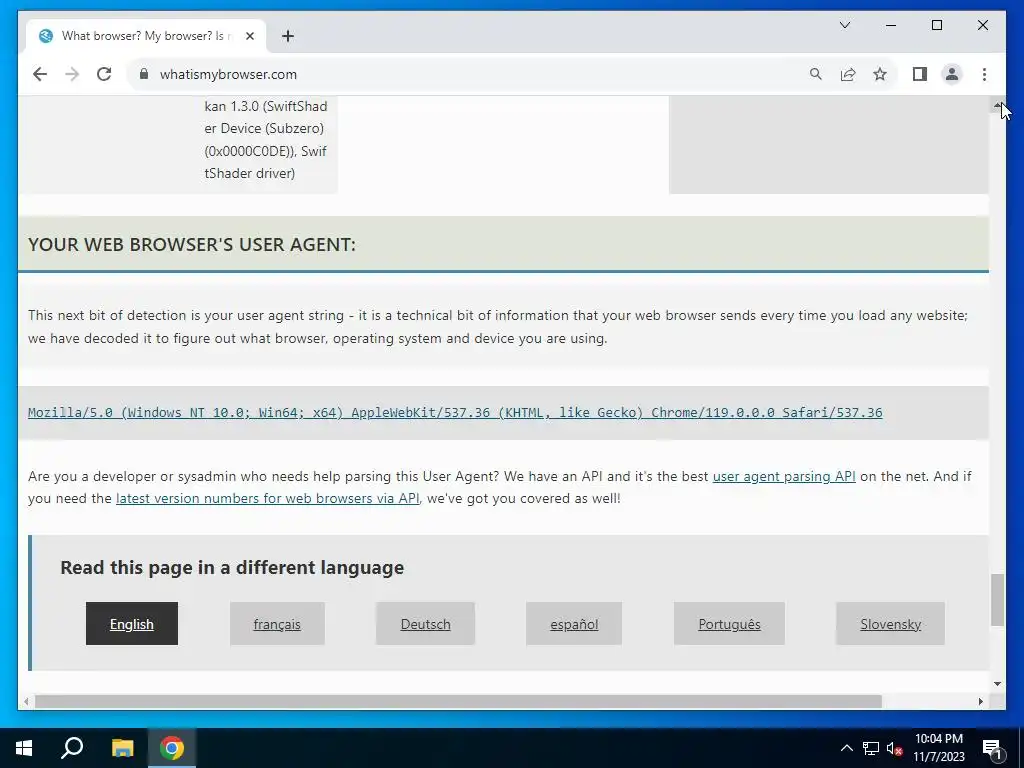Click the vertical scrollbar thumb

pos(997,600)
